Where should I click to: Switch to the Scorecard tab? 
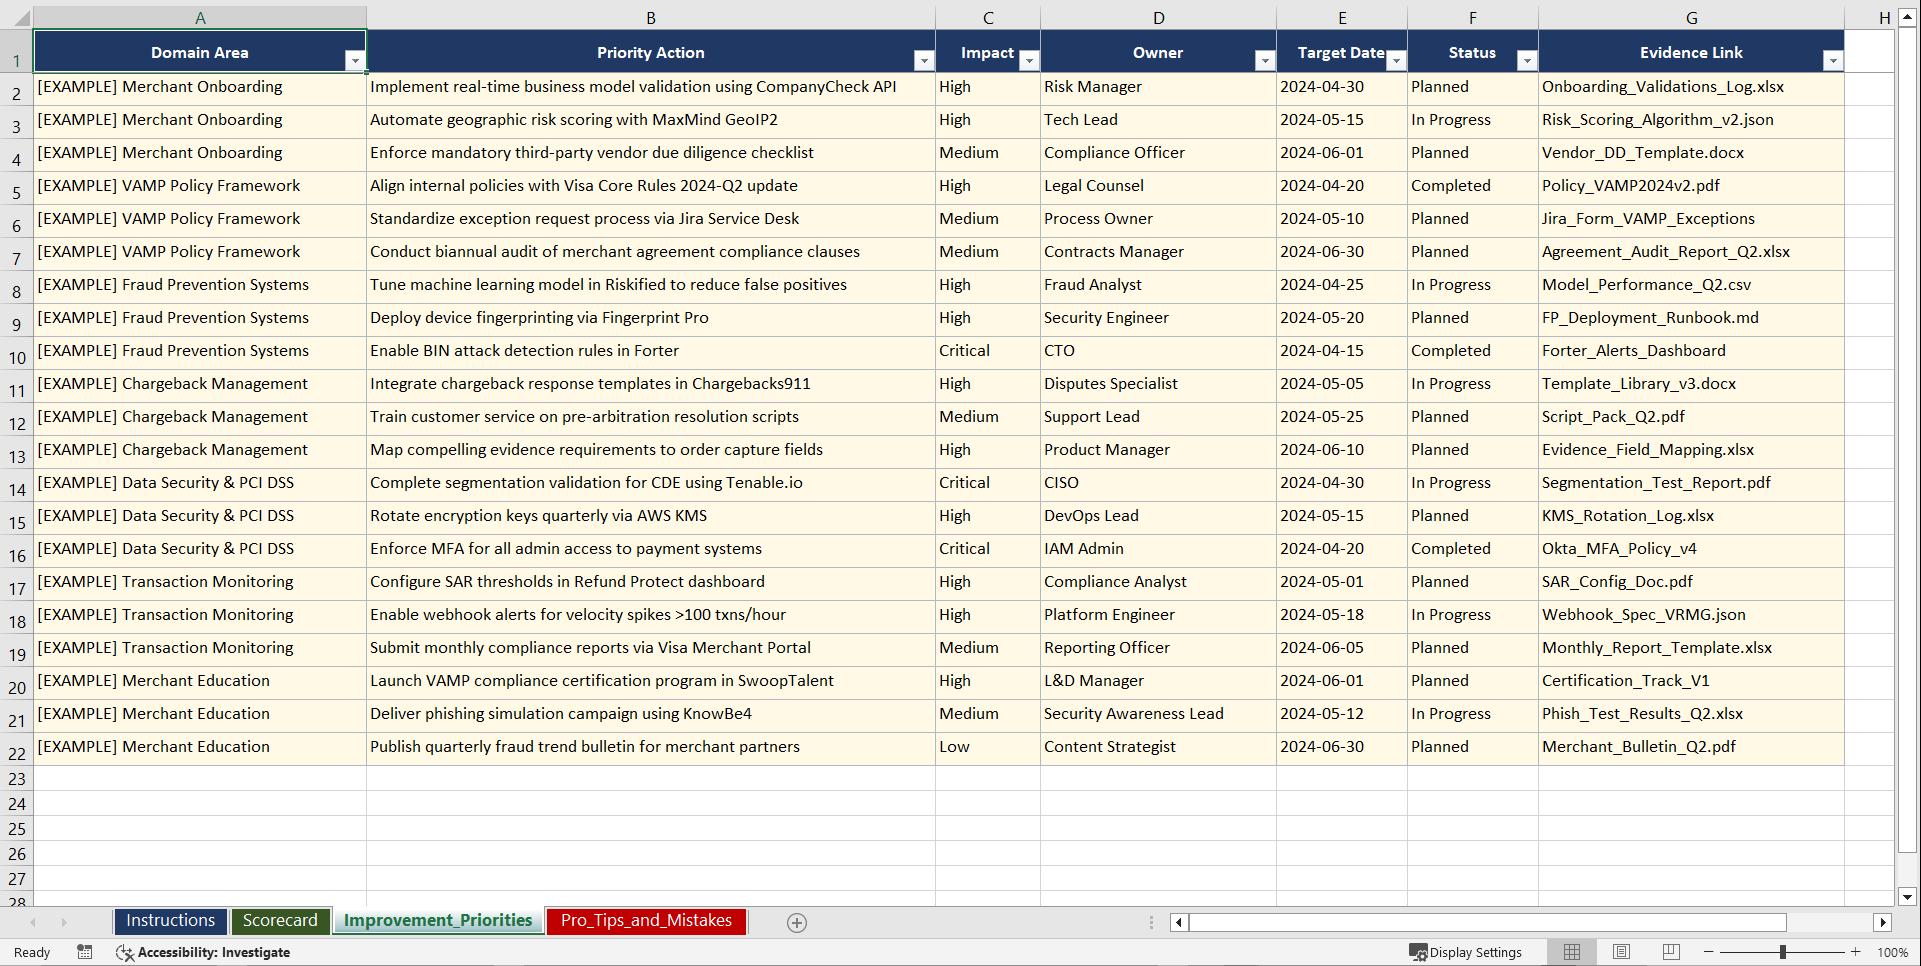(280, 921)
